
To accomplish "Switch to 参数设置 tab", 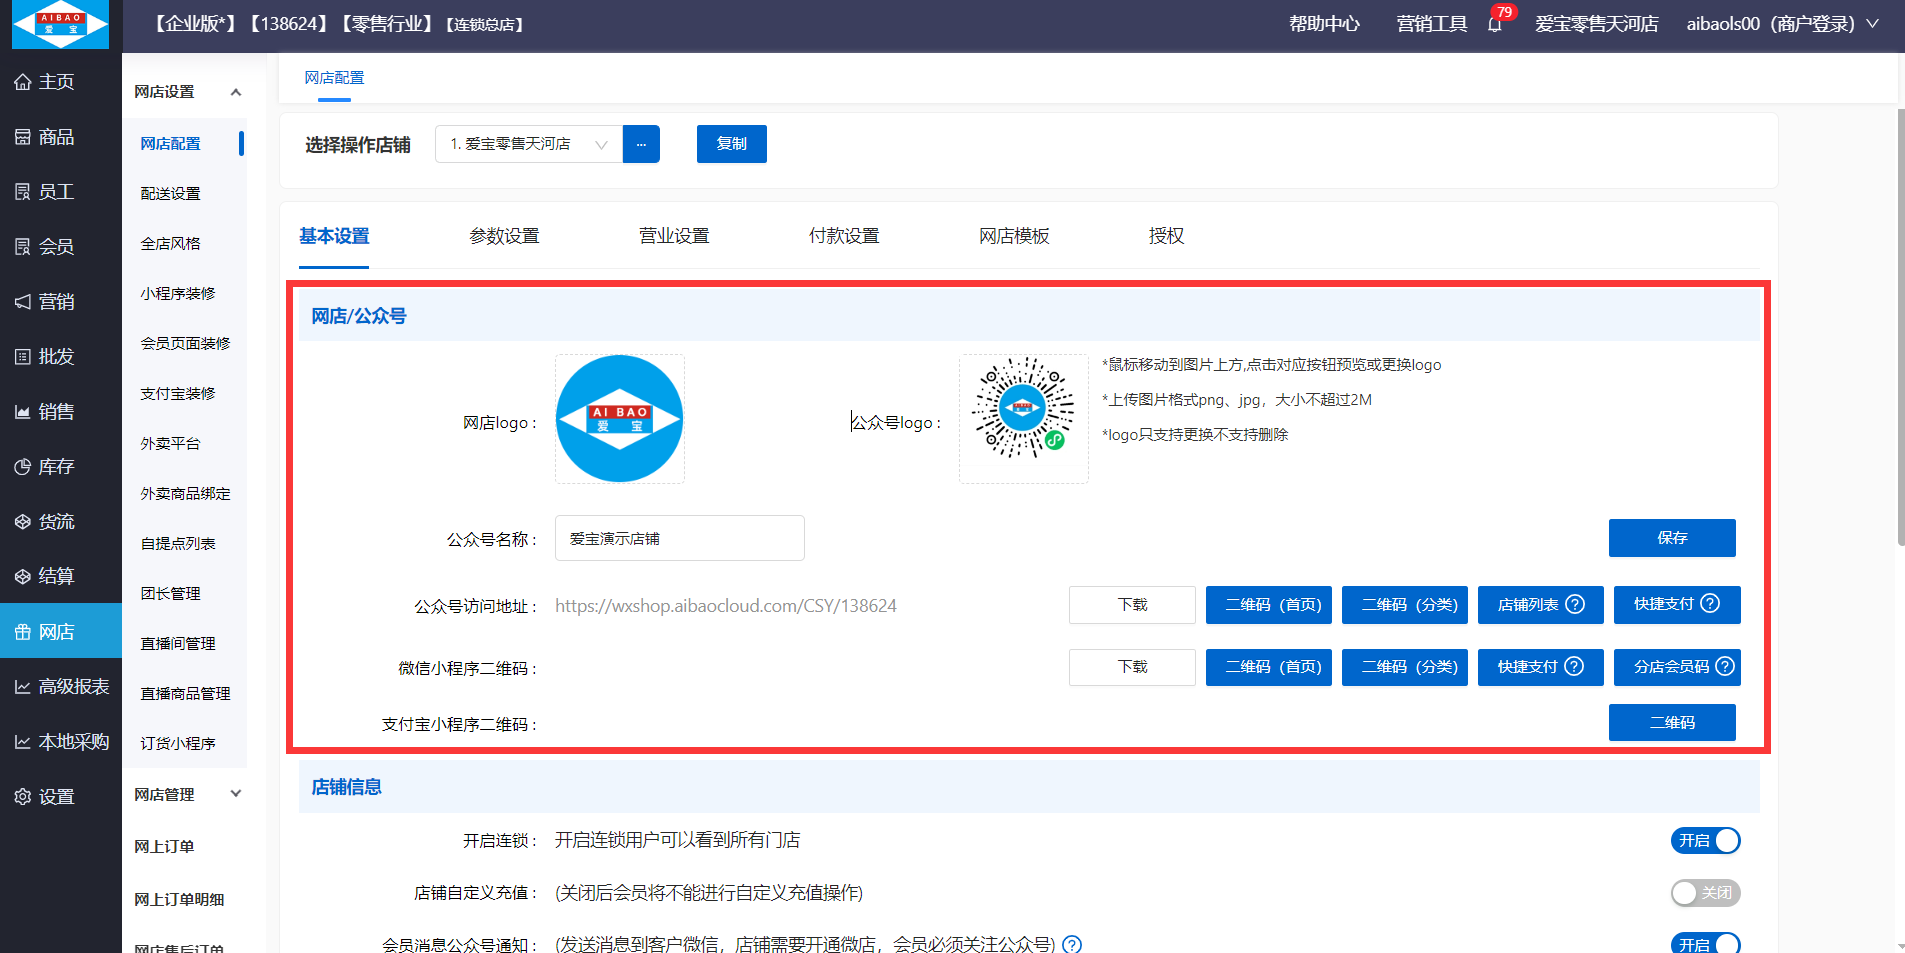I will coord(504,236).
